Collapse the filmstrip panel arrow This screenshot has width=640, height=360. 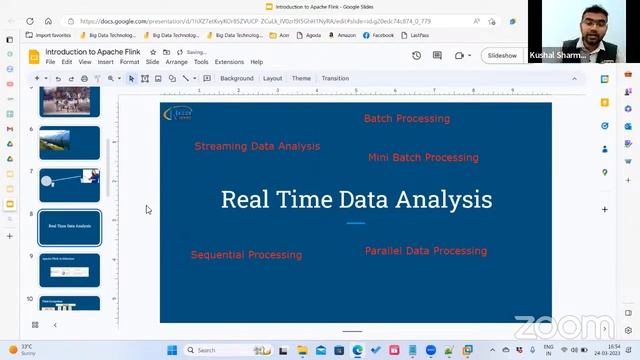click(x=55, y=325)
